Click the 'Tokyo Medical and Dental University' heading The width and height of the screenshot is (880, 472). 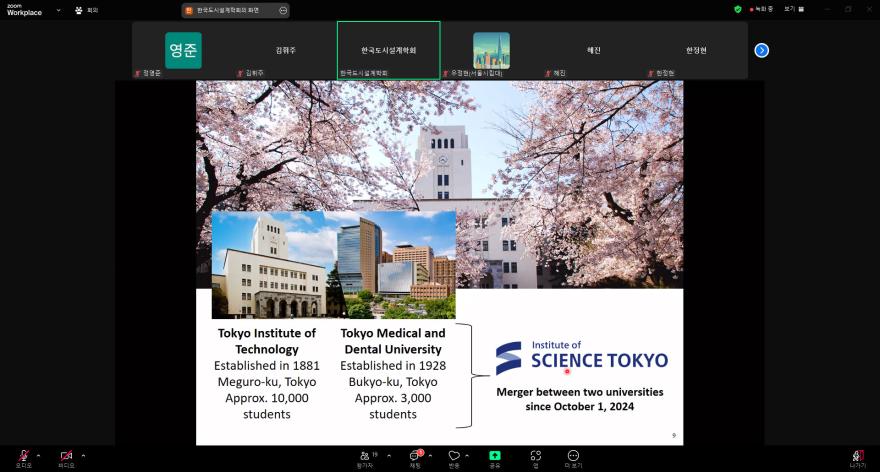(393, 341)
